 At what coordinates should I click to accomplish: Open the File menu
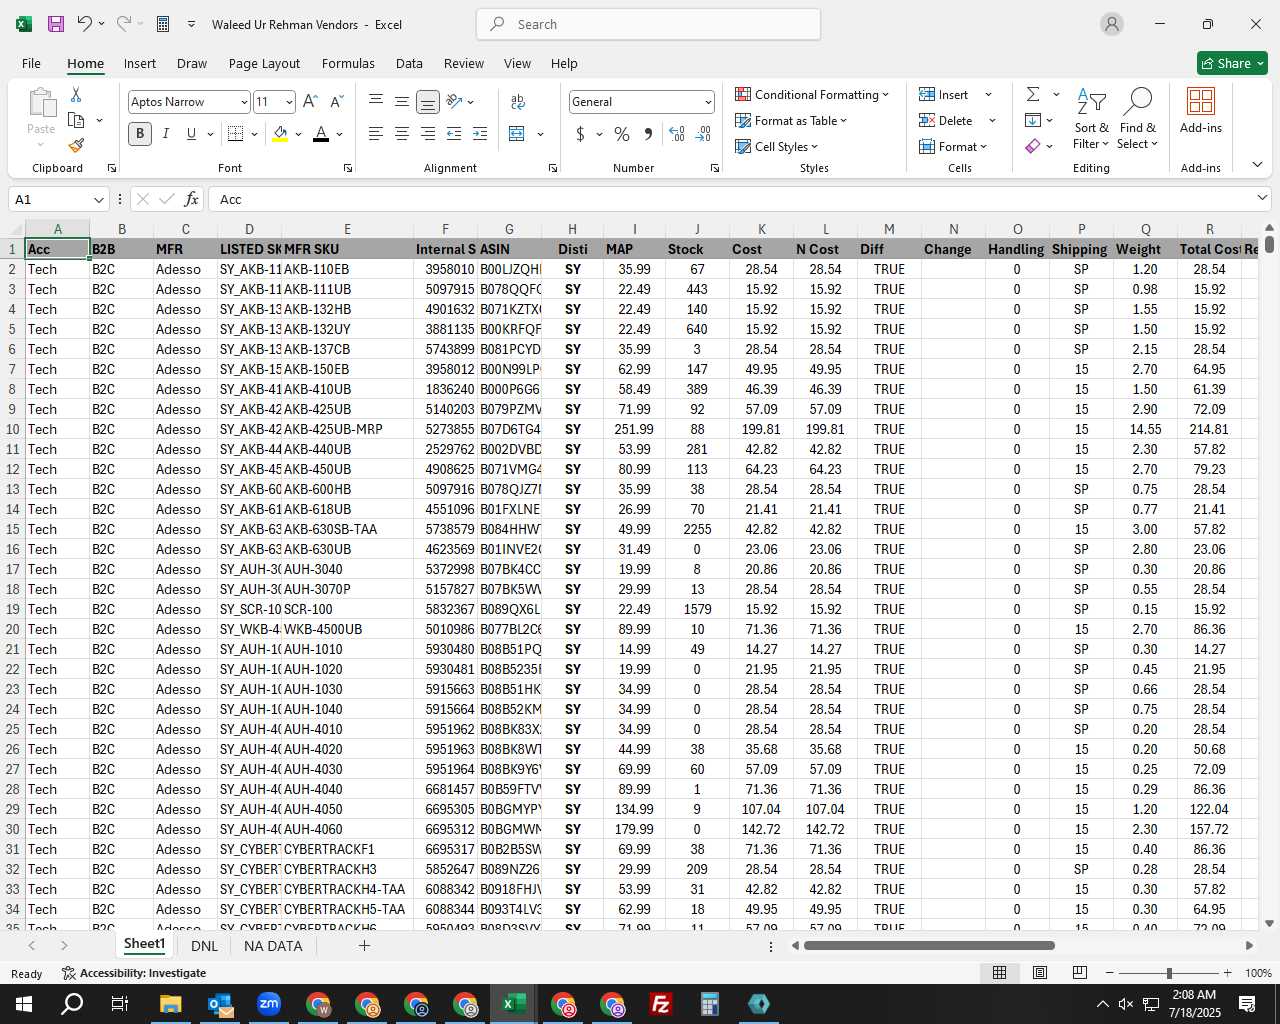(31, 63)
